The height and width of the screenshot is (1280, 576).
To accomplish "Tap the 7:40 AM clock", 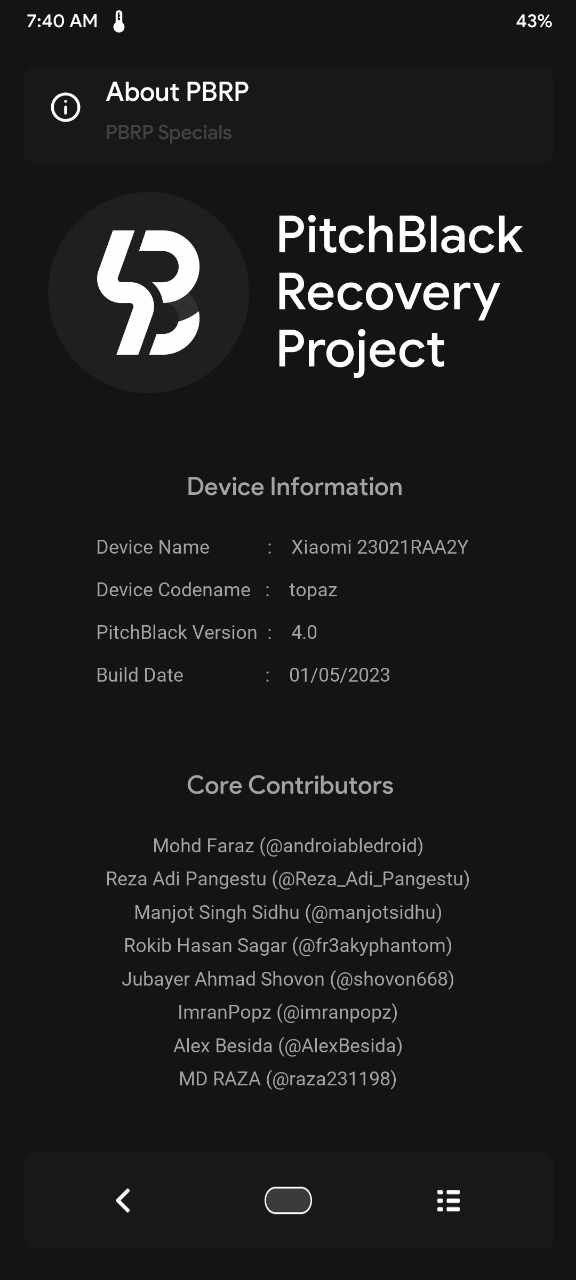I will [x=62, y=21].
